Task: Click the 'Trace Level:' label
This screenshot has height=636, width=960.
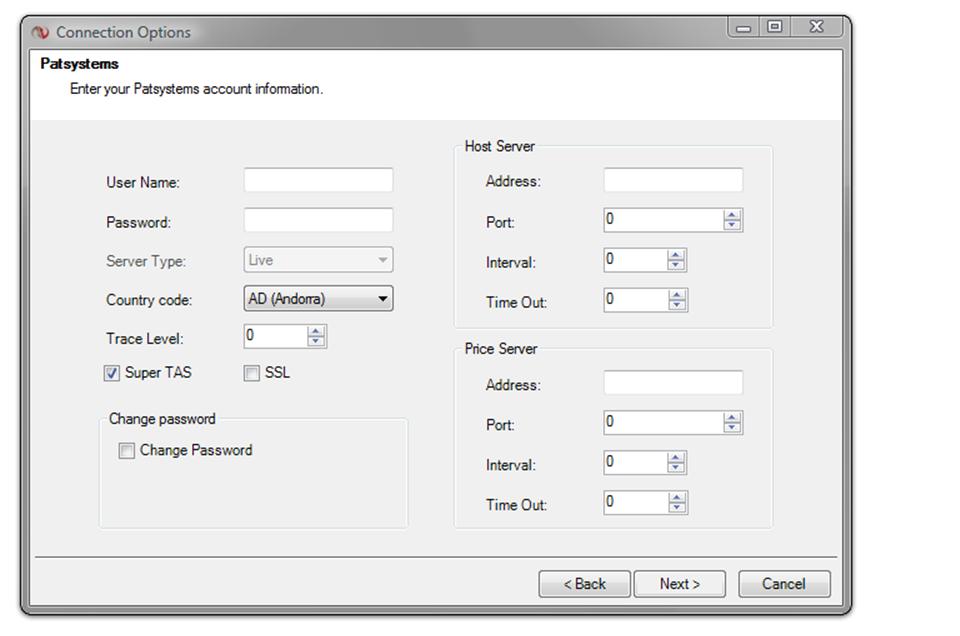Action: [x=144, y=339]
